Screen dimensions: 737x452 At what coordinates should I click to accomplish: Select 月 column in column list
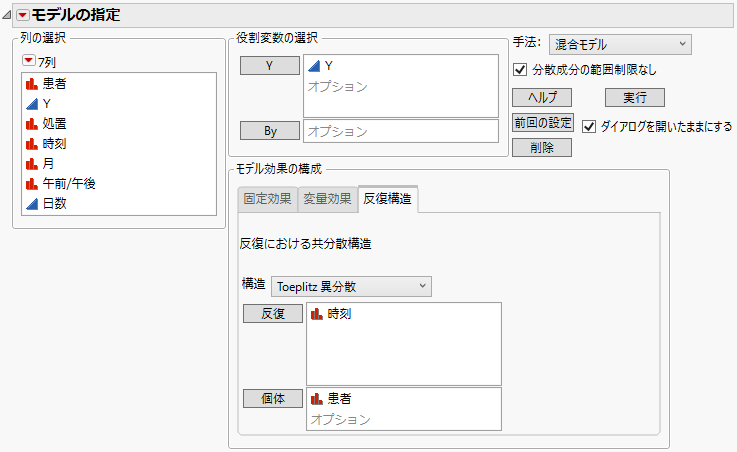tap(48, 163)
